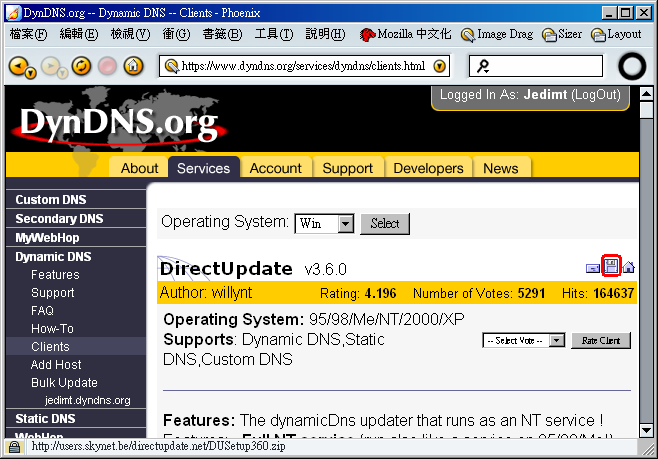Open the Select Vote dropdown
Screen dimensions: 658x459
coord(524,340)
